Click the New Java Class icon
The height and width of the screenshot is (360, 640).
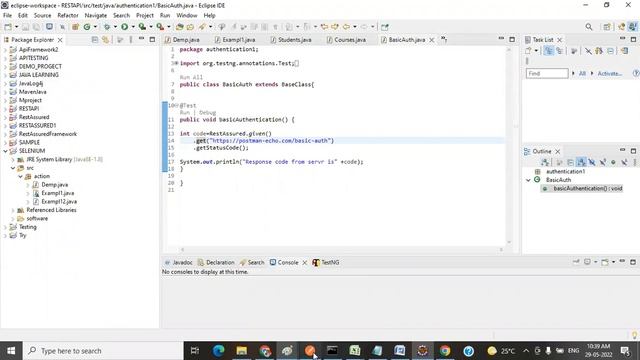tap(87, 27)
